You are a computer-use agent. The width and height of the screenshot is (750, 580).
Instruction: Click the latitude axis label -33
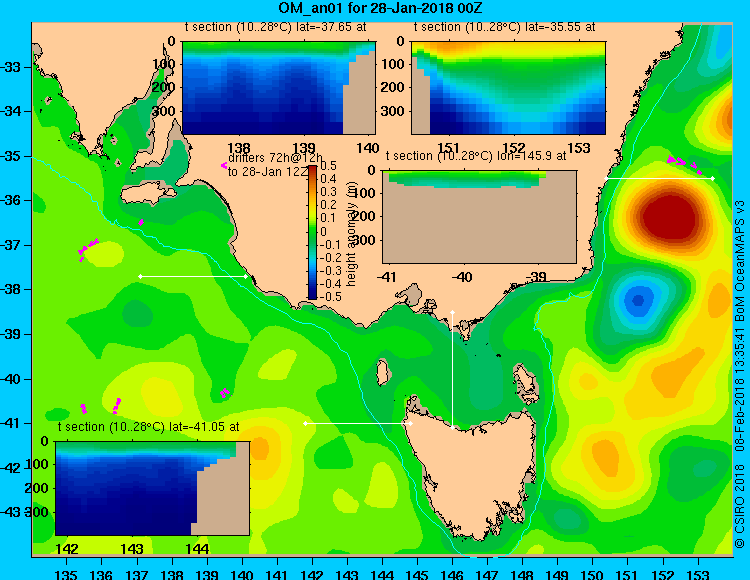[11, 67]
